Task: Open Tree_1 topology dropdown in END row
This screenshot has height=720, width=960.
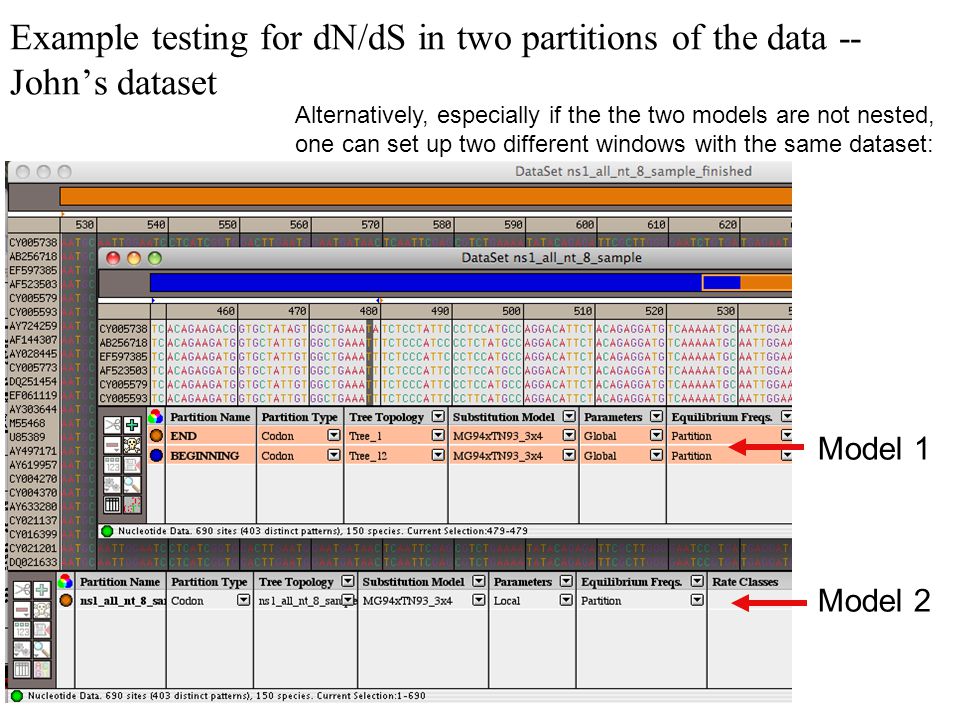Action: [x=438, y=435]
